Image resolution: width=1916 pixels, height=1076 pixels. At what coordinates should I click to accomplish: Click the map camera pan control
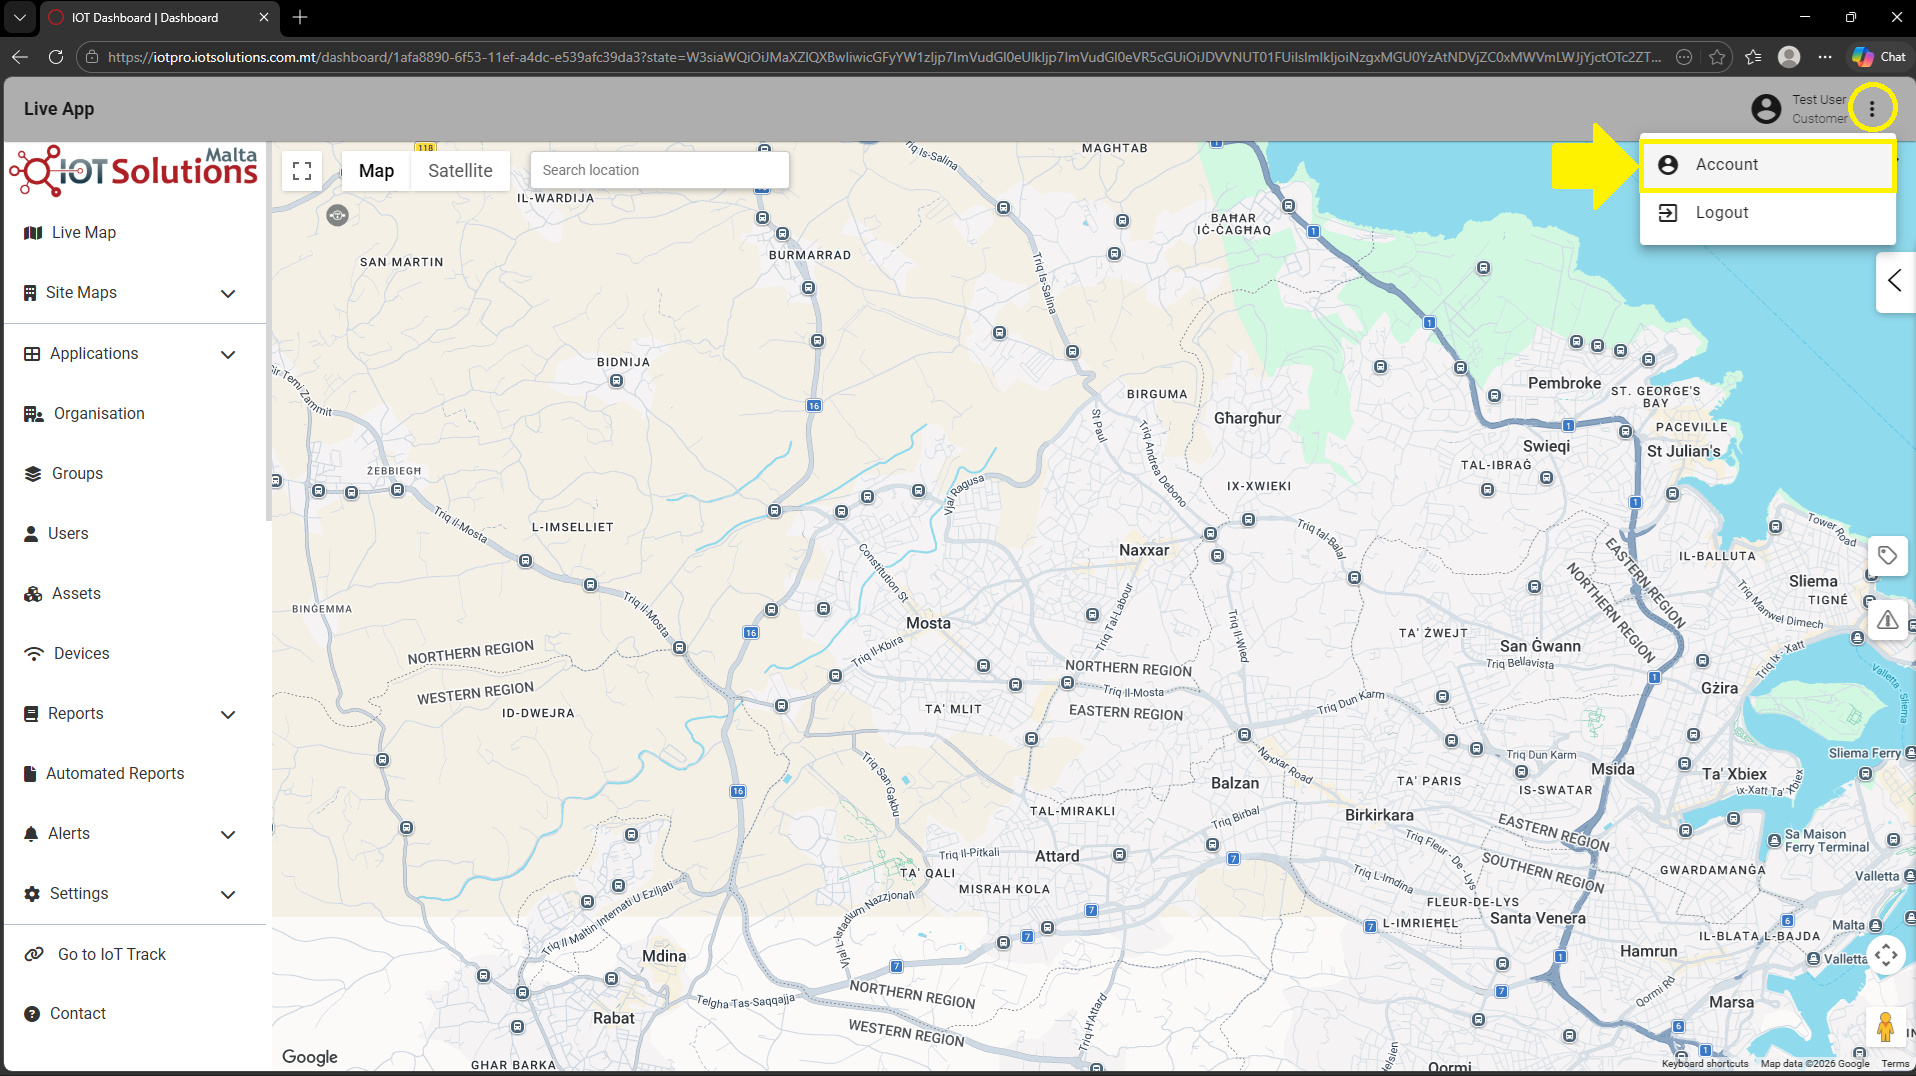pyautogui.click(x=1886, y=955)
